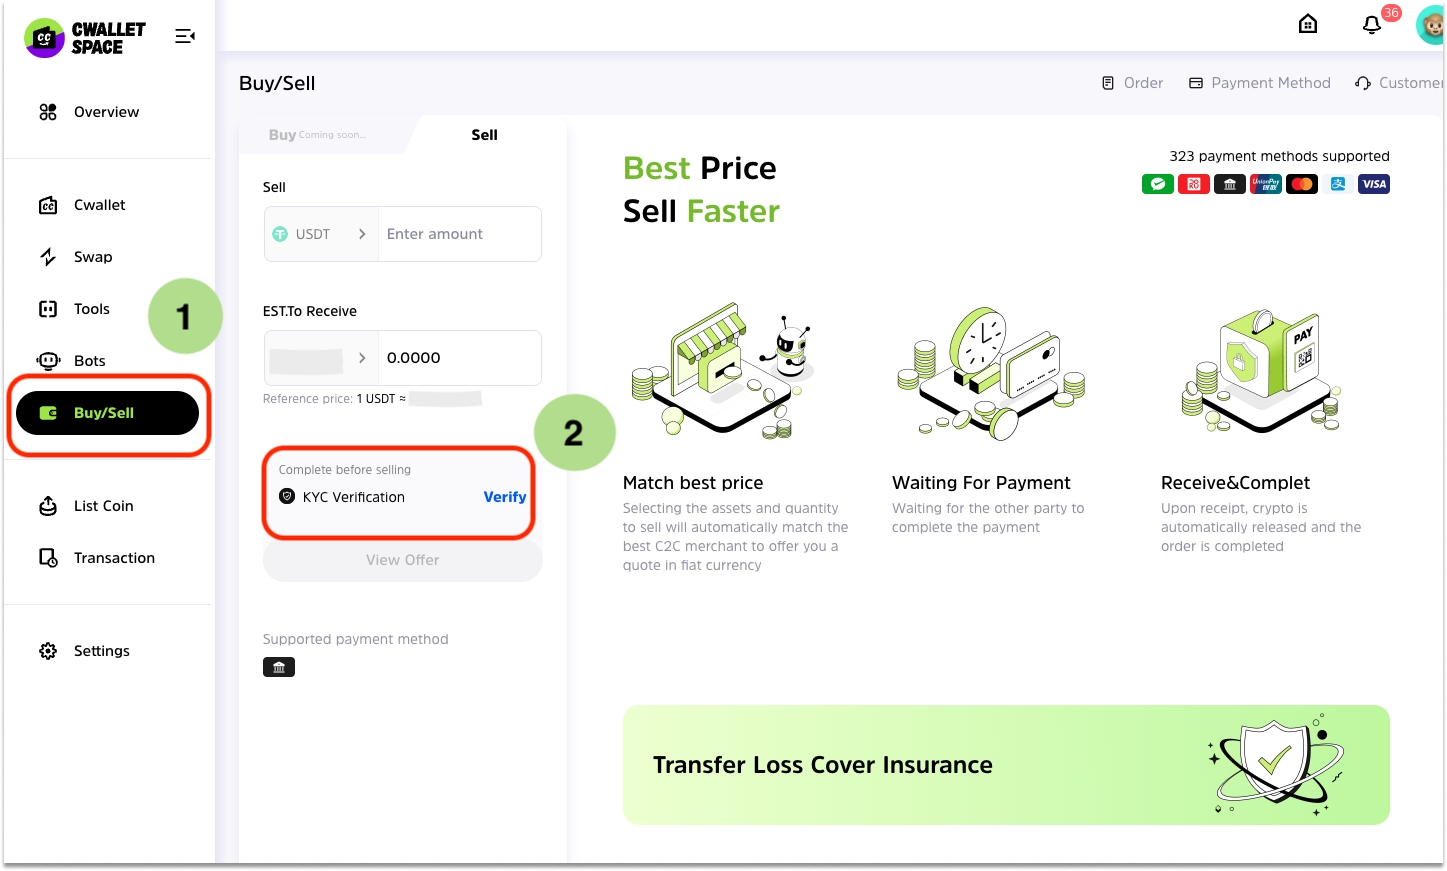Open the USDT coin selector dropdown
The width and height of the screenshot is (1447, 871).
point(321,234)
